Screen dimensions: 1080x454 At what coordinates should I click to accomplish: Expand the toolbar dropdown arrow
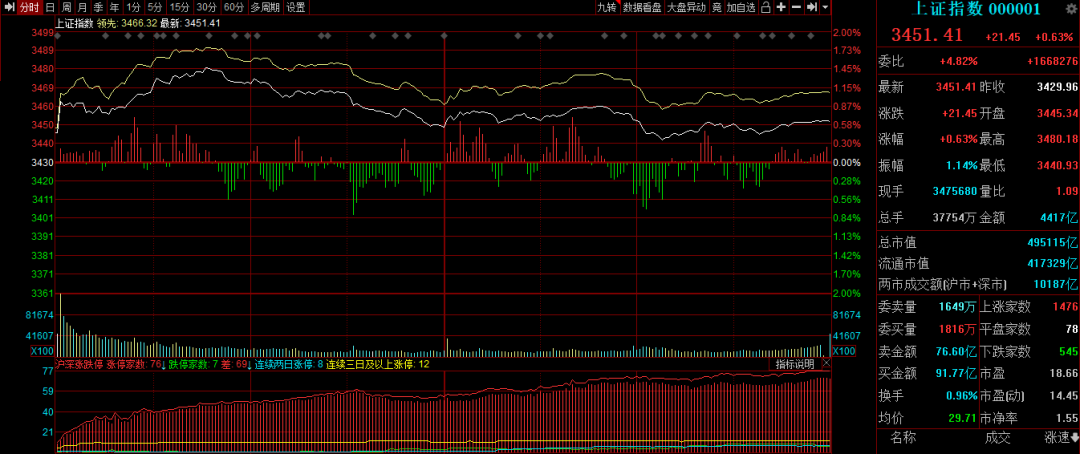(826, 8)
